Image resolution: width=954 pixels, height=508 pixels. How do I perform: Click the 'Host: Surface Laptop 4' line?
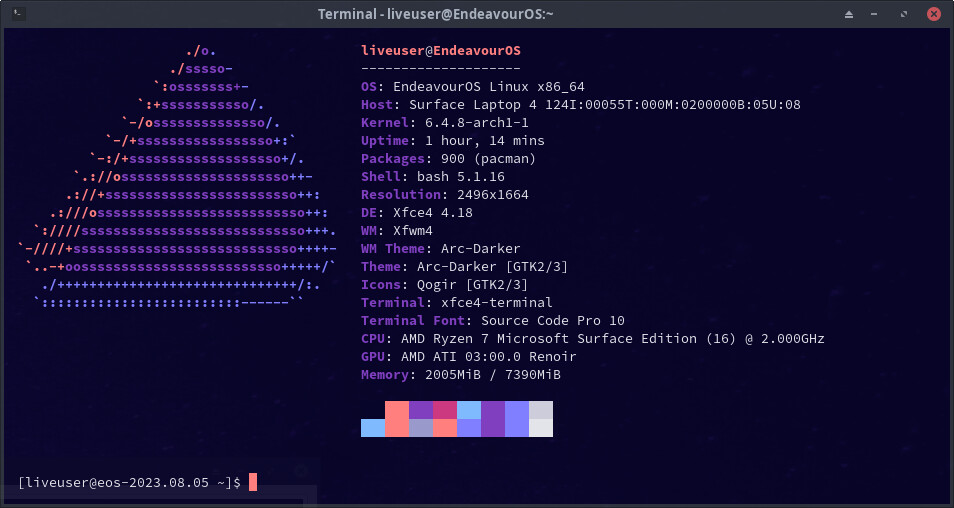(580, 105)
